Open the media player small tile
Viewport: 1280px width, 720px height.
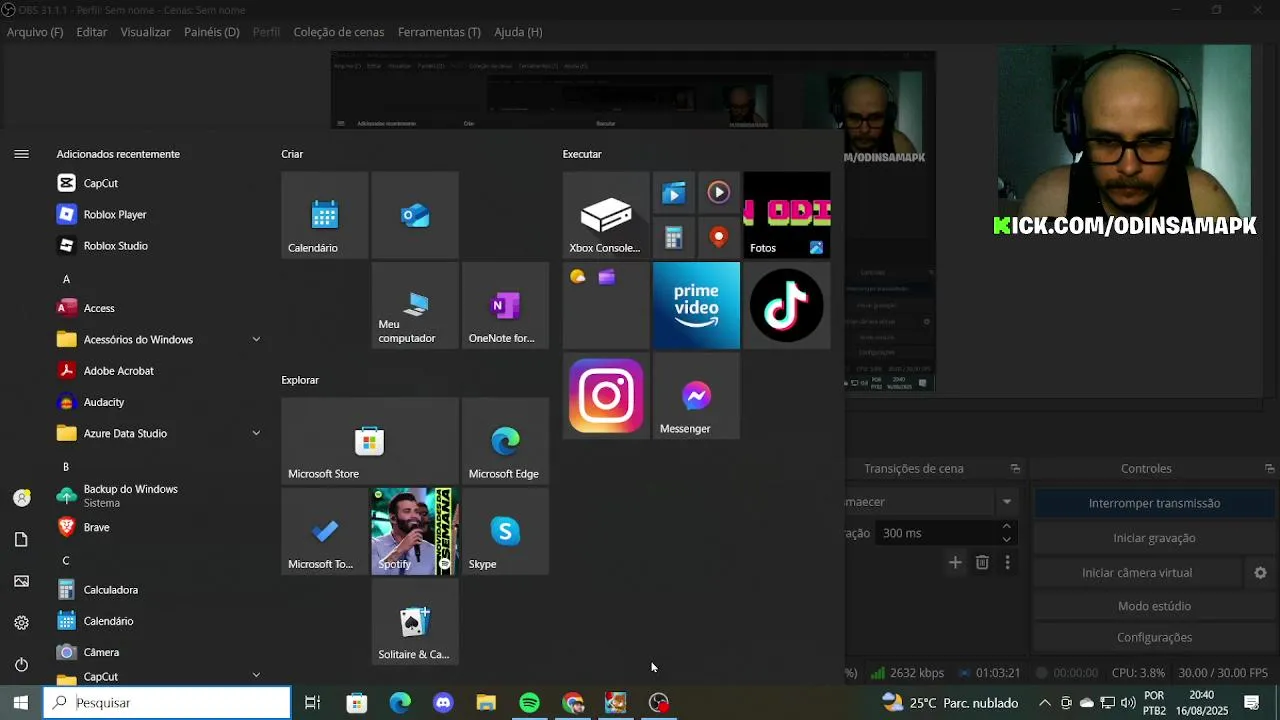click(719, 193)
